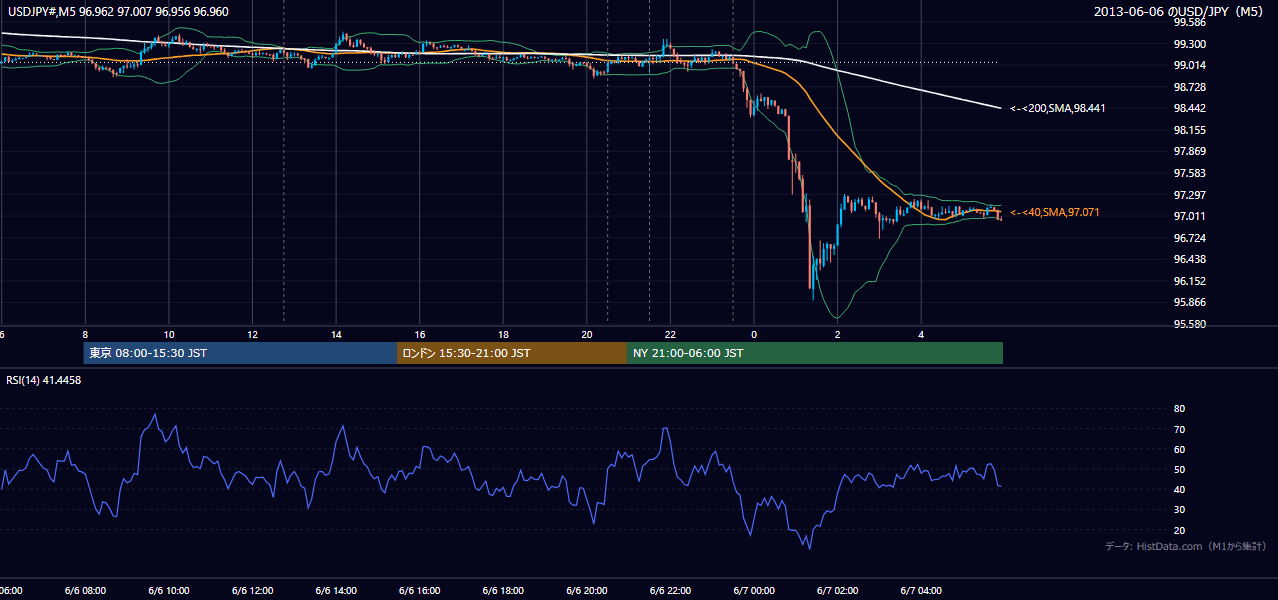Click the 6/7 04:00 date label

[x=921, y=590]
